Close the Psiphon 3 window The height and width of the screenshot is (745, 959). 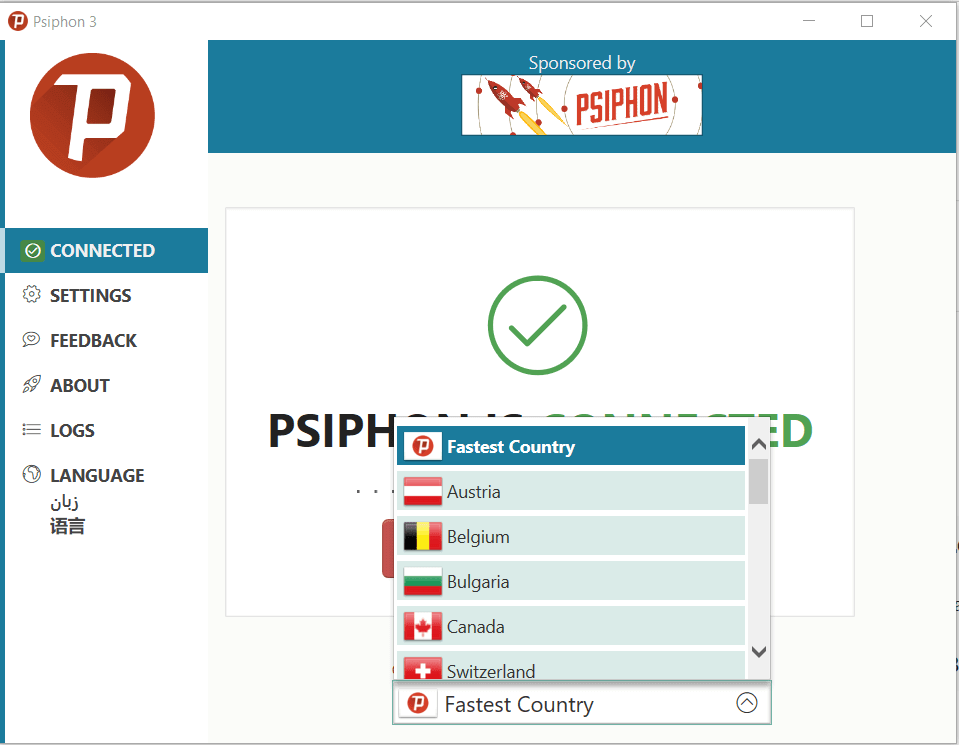point(925,21)
